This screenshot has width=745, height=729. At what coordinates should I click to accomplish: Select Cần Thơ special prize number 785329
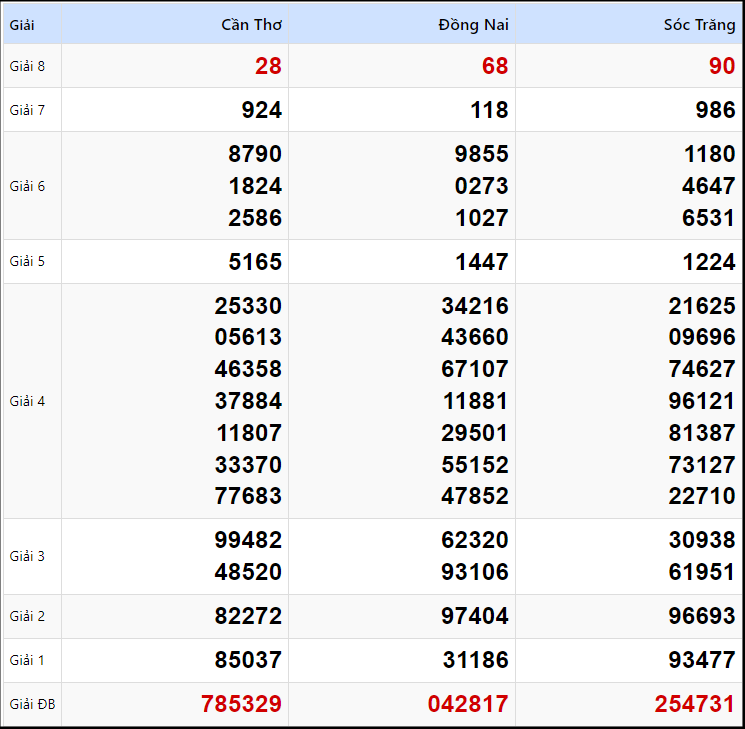(x=241, y=704)
